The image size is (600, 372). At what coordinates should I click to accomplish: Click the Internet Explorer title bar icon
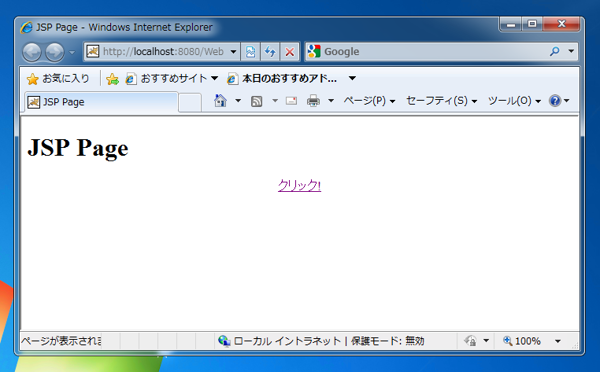click(26, 28)
